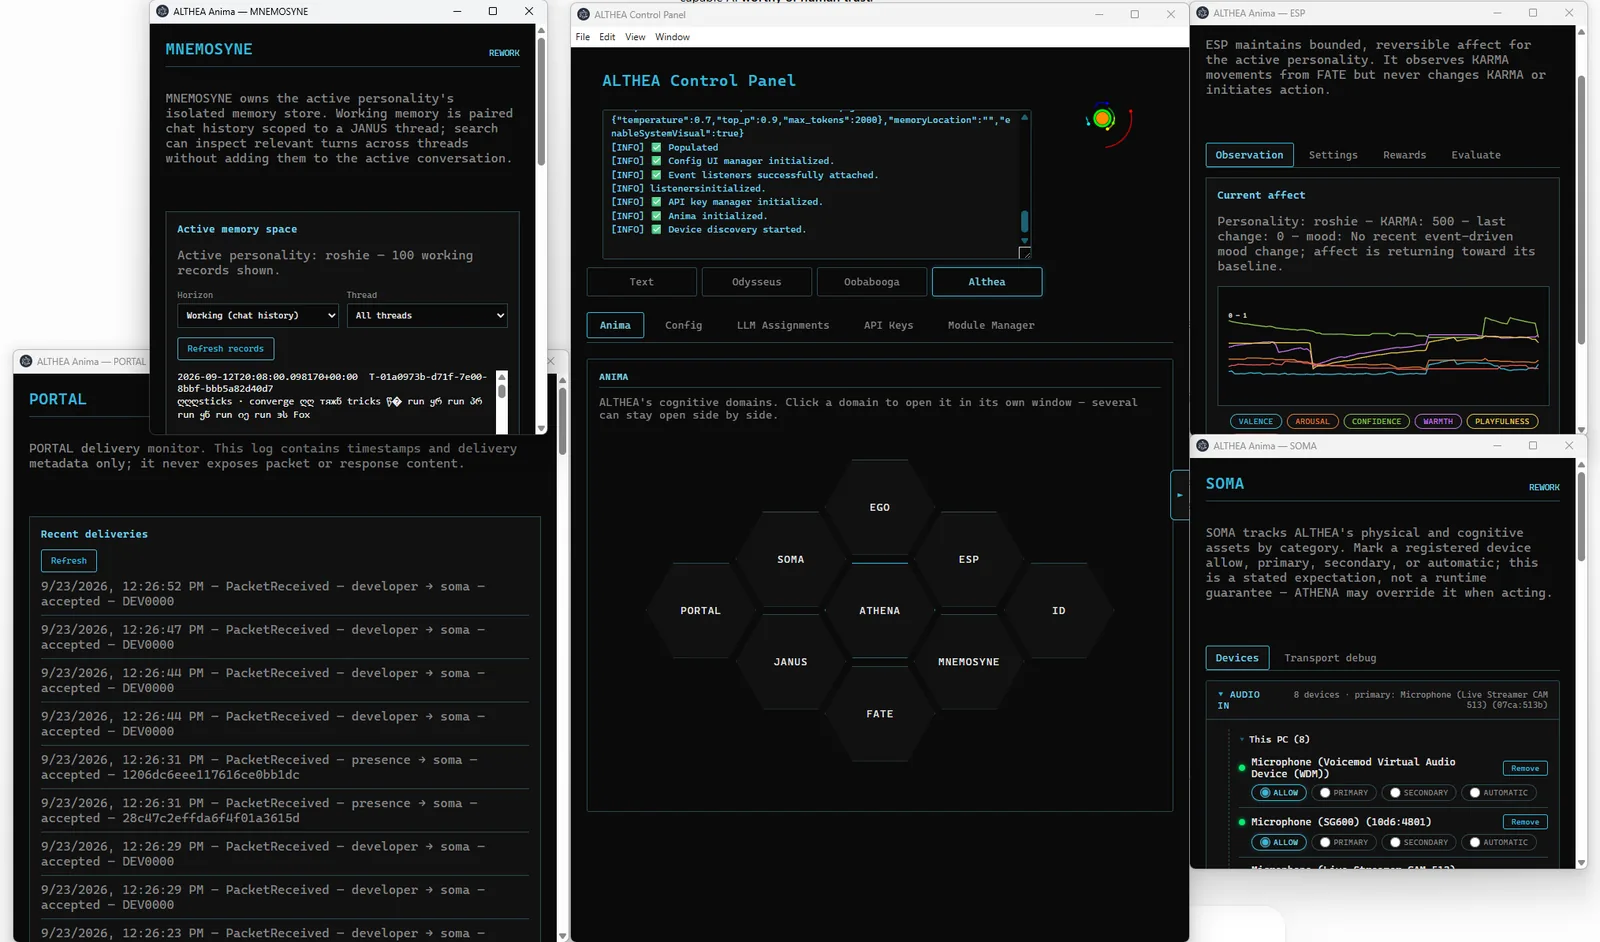
Task: Click Voicemod microphone green status dot
Action: pyautogui.click(x=1242, y=768)
